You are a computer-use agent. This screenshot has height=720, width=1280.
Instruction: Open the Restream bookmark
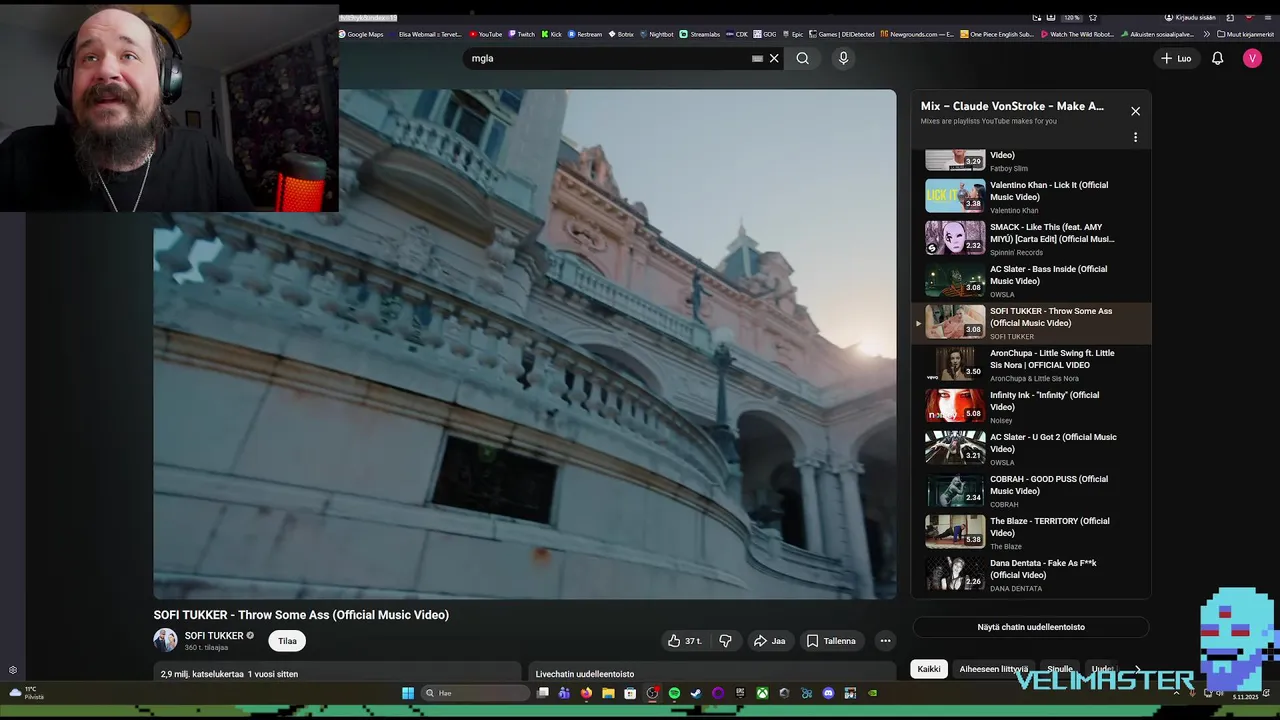pos(585,34)
